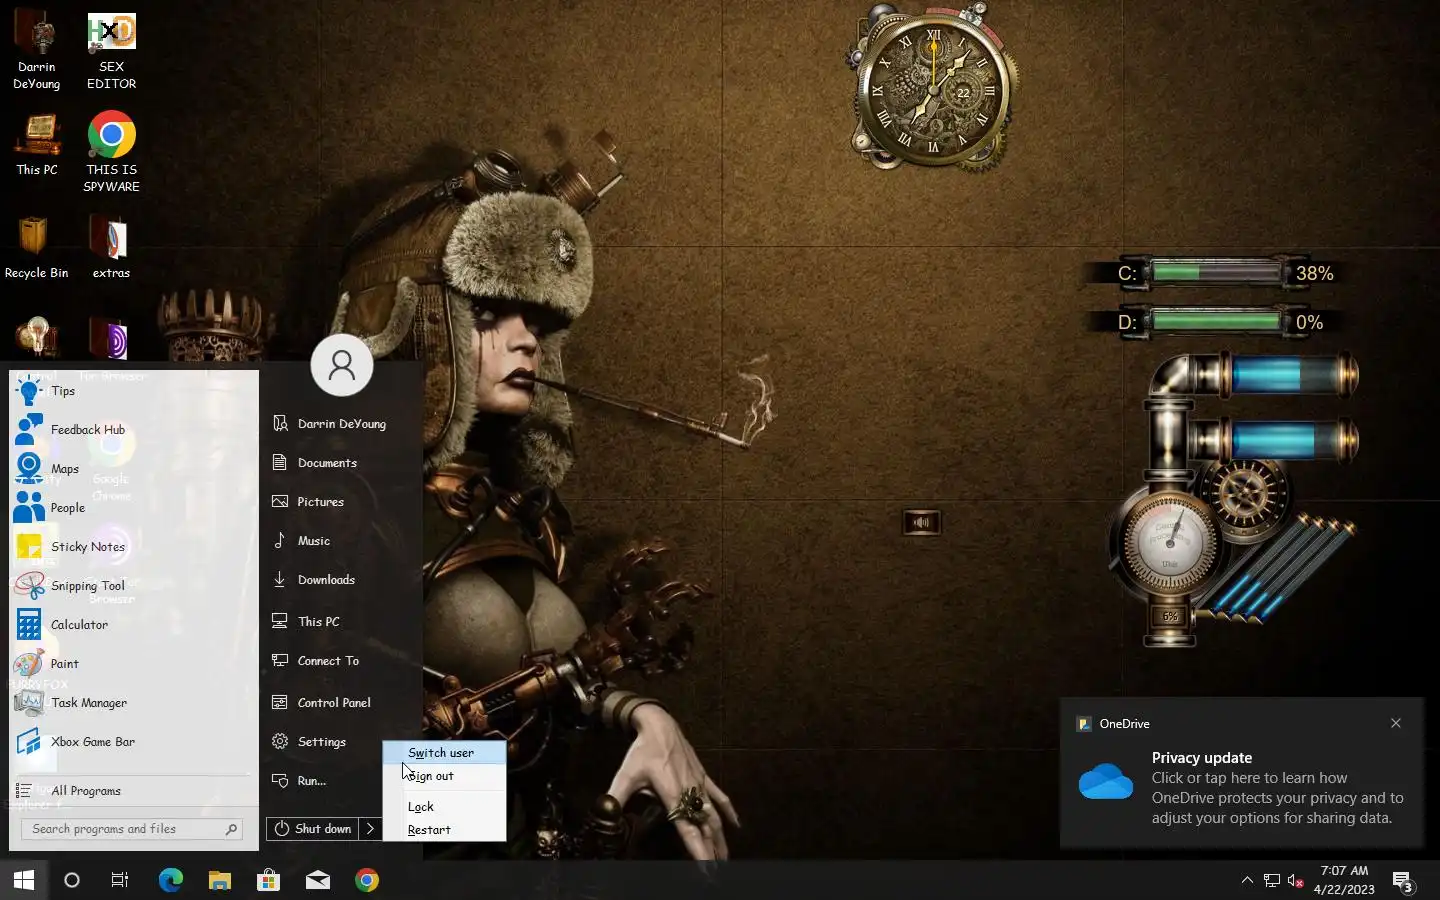The height and width of the screenshot is (900, 1440).
Task: Expand All Programs list
Action: tap(133, 791)
